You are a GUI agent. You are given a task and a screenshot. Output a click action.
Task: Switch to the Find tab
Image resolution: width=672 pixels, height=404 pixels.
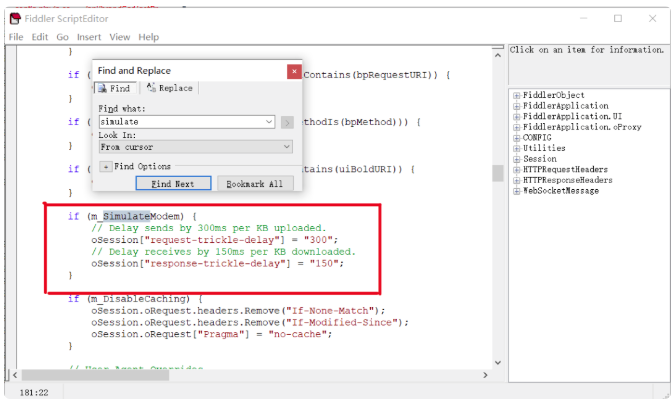point(115,88)
